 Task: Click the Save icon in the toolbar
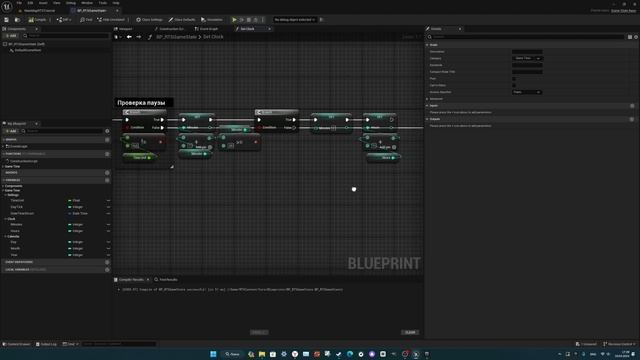pos(7,20)
